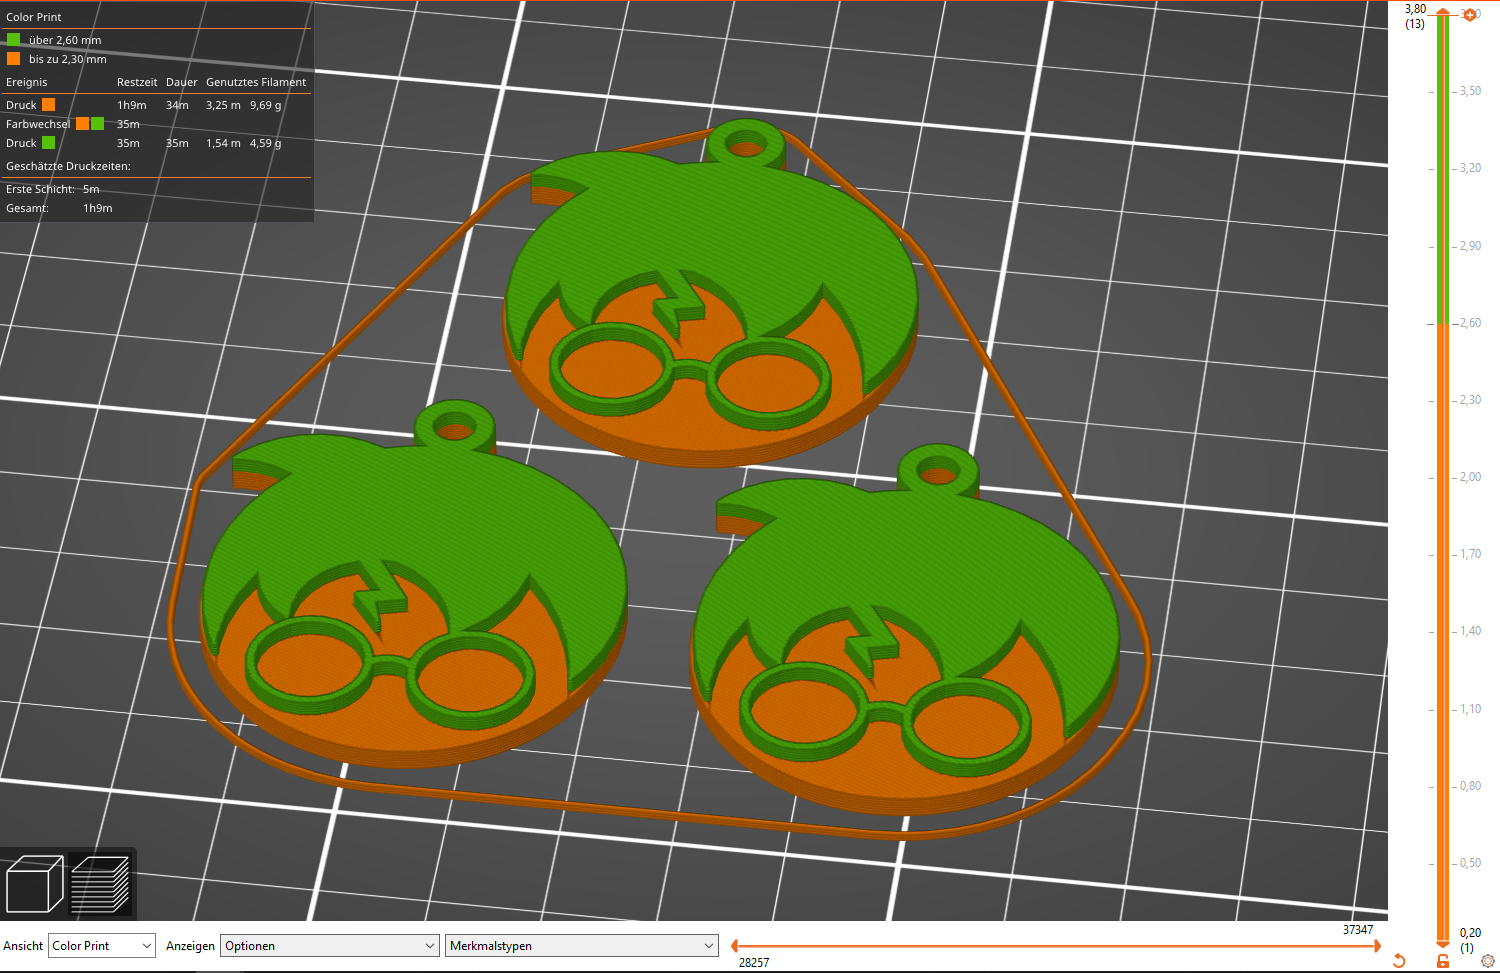Open the Optionen display dropdown

[x=330, y=945]
